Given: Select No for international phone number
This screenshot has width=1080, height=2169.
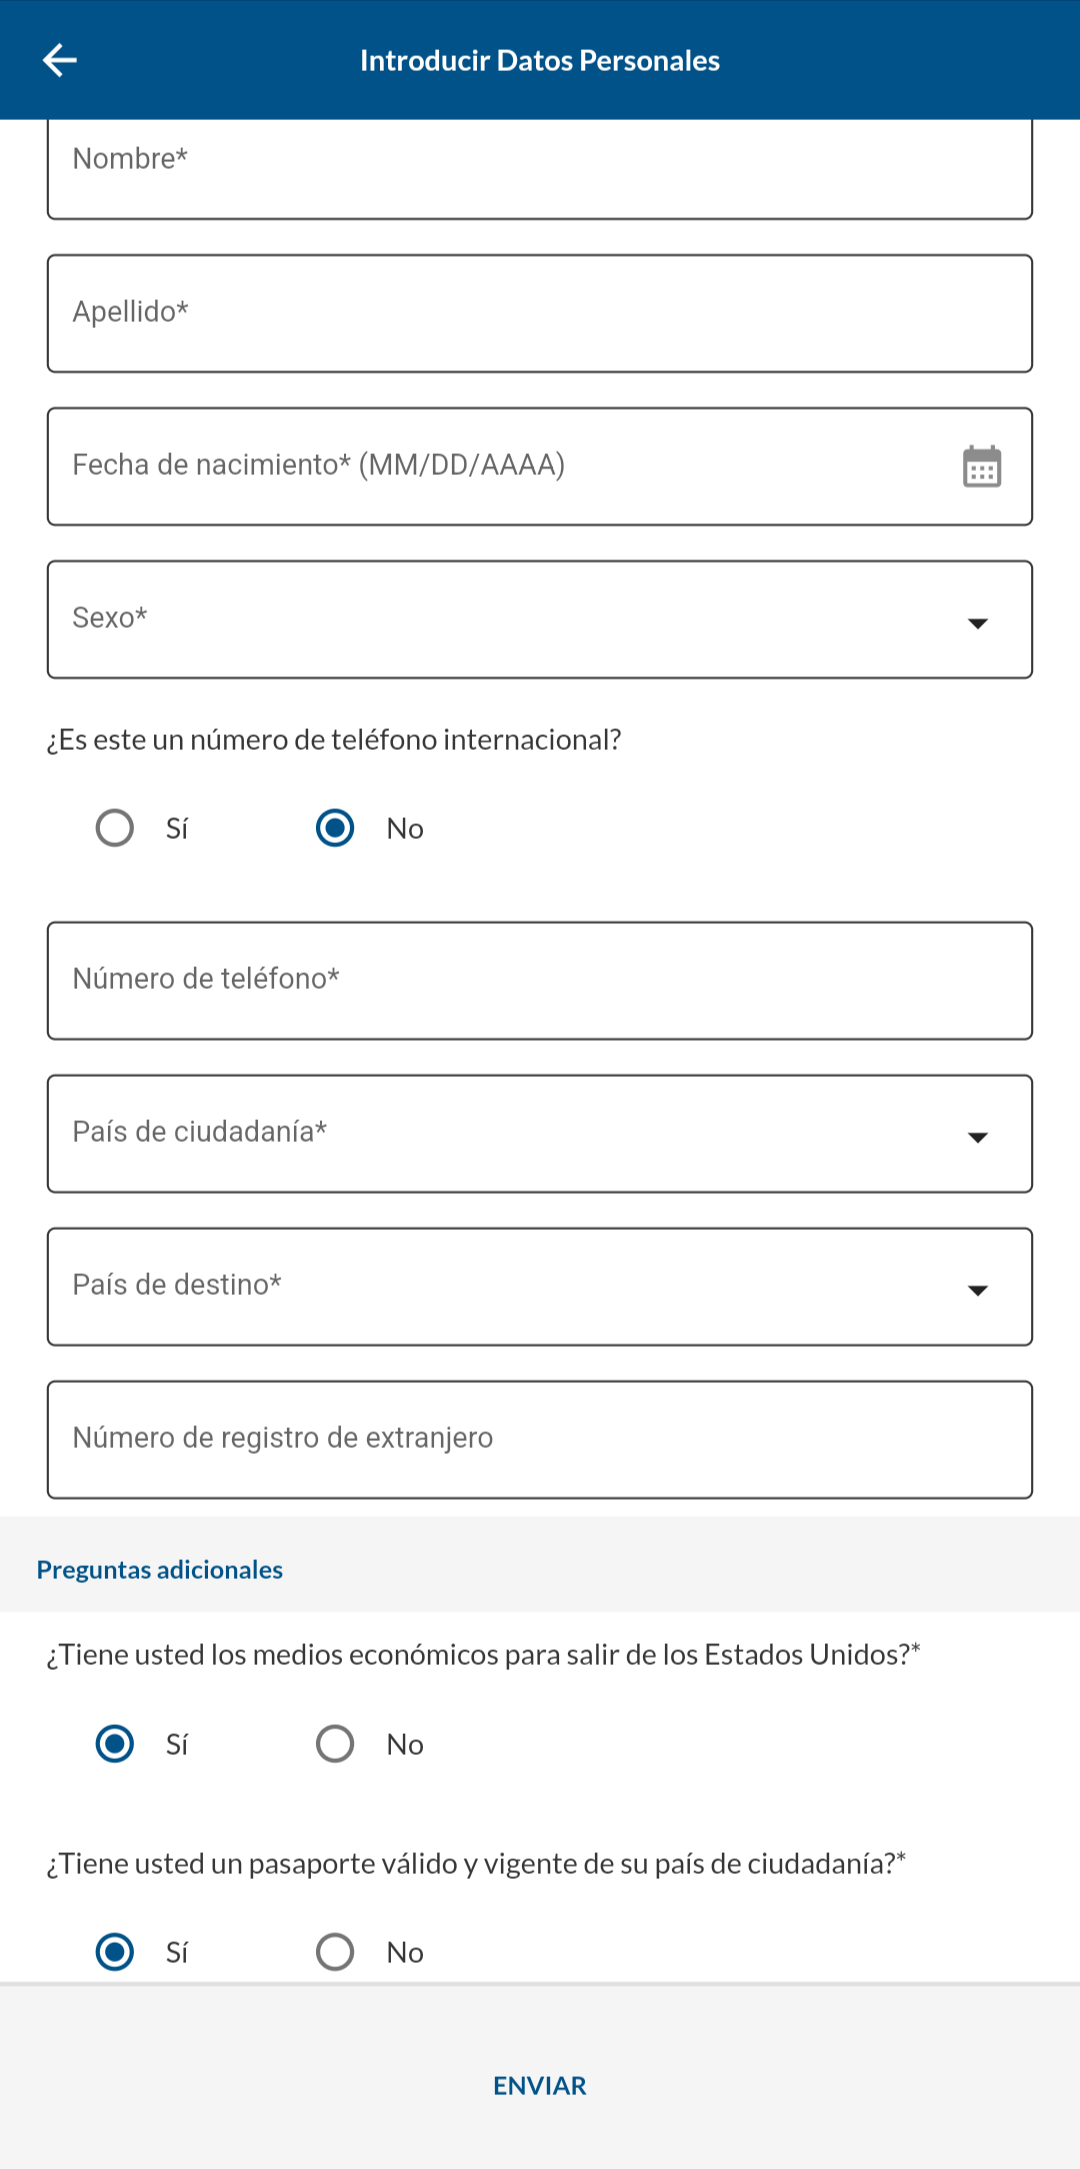Looking at the screenshot, I should [x=335, y=828].
